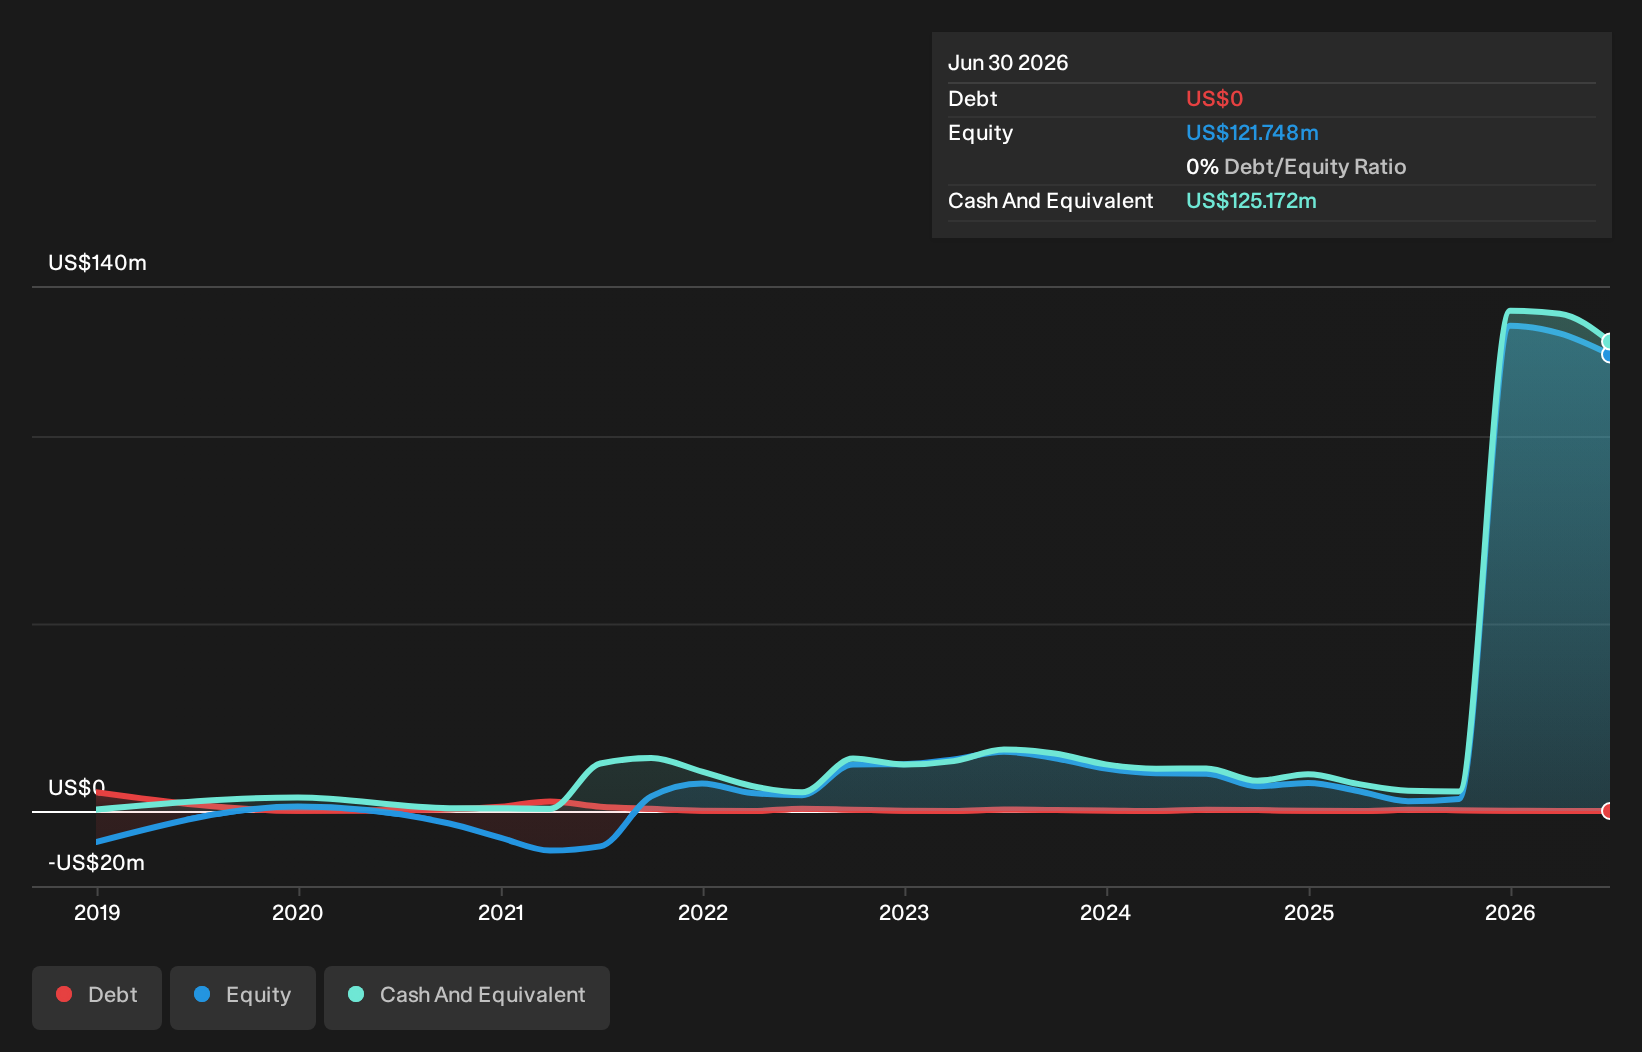Click the red Debt endpoint marker on chart
Viewport: 1642px width, 1052px height.
[x=1608, y=811]
